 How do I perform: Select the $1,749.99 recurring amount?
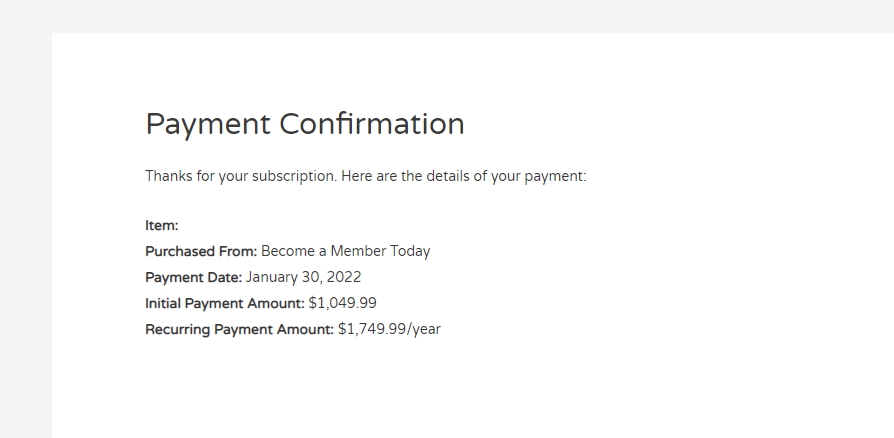(x=372, y=329)
